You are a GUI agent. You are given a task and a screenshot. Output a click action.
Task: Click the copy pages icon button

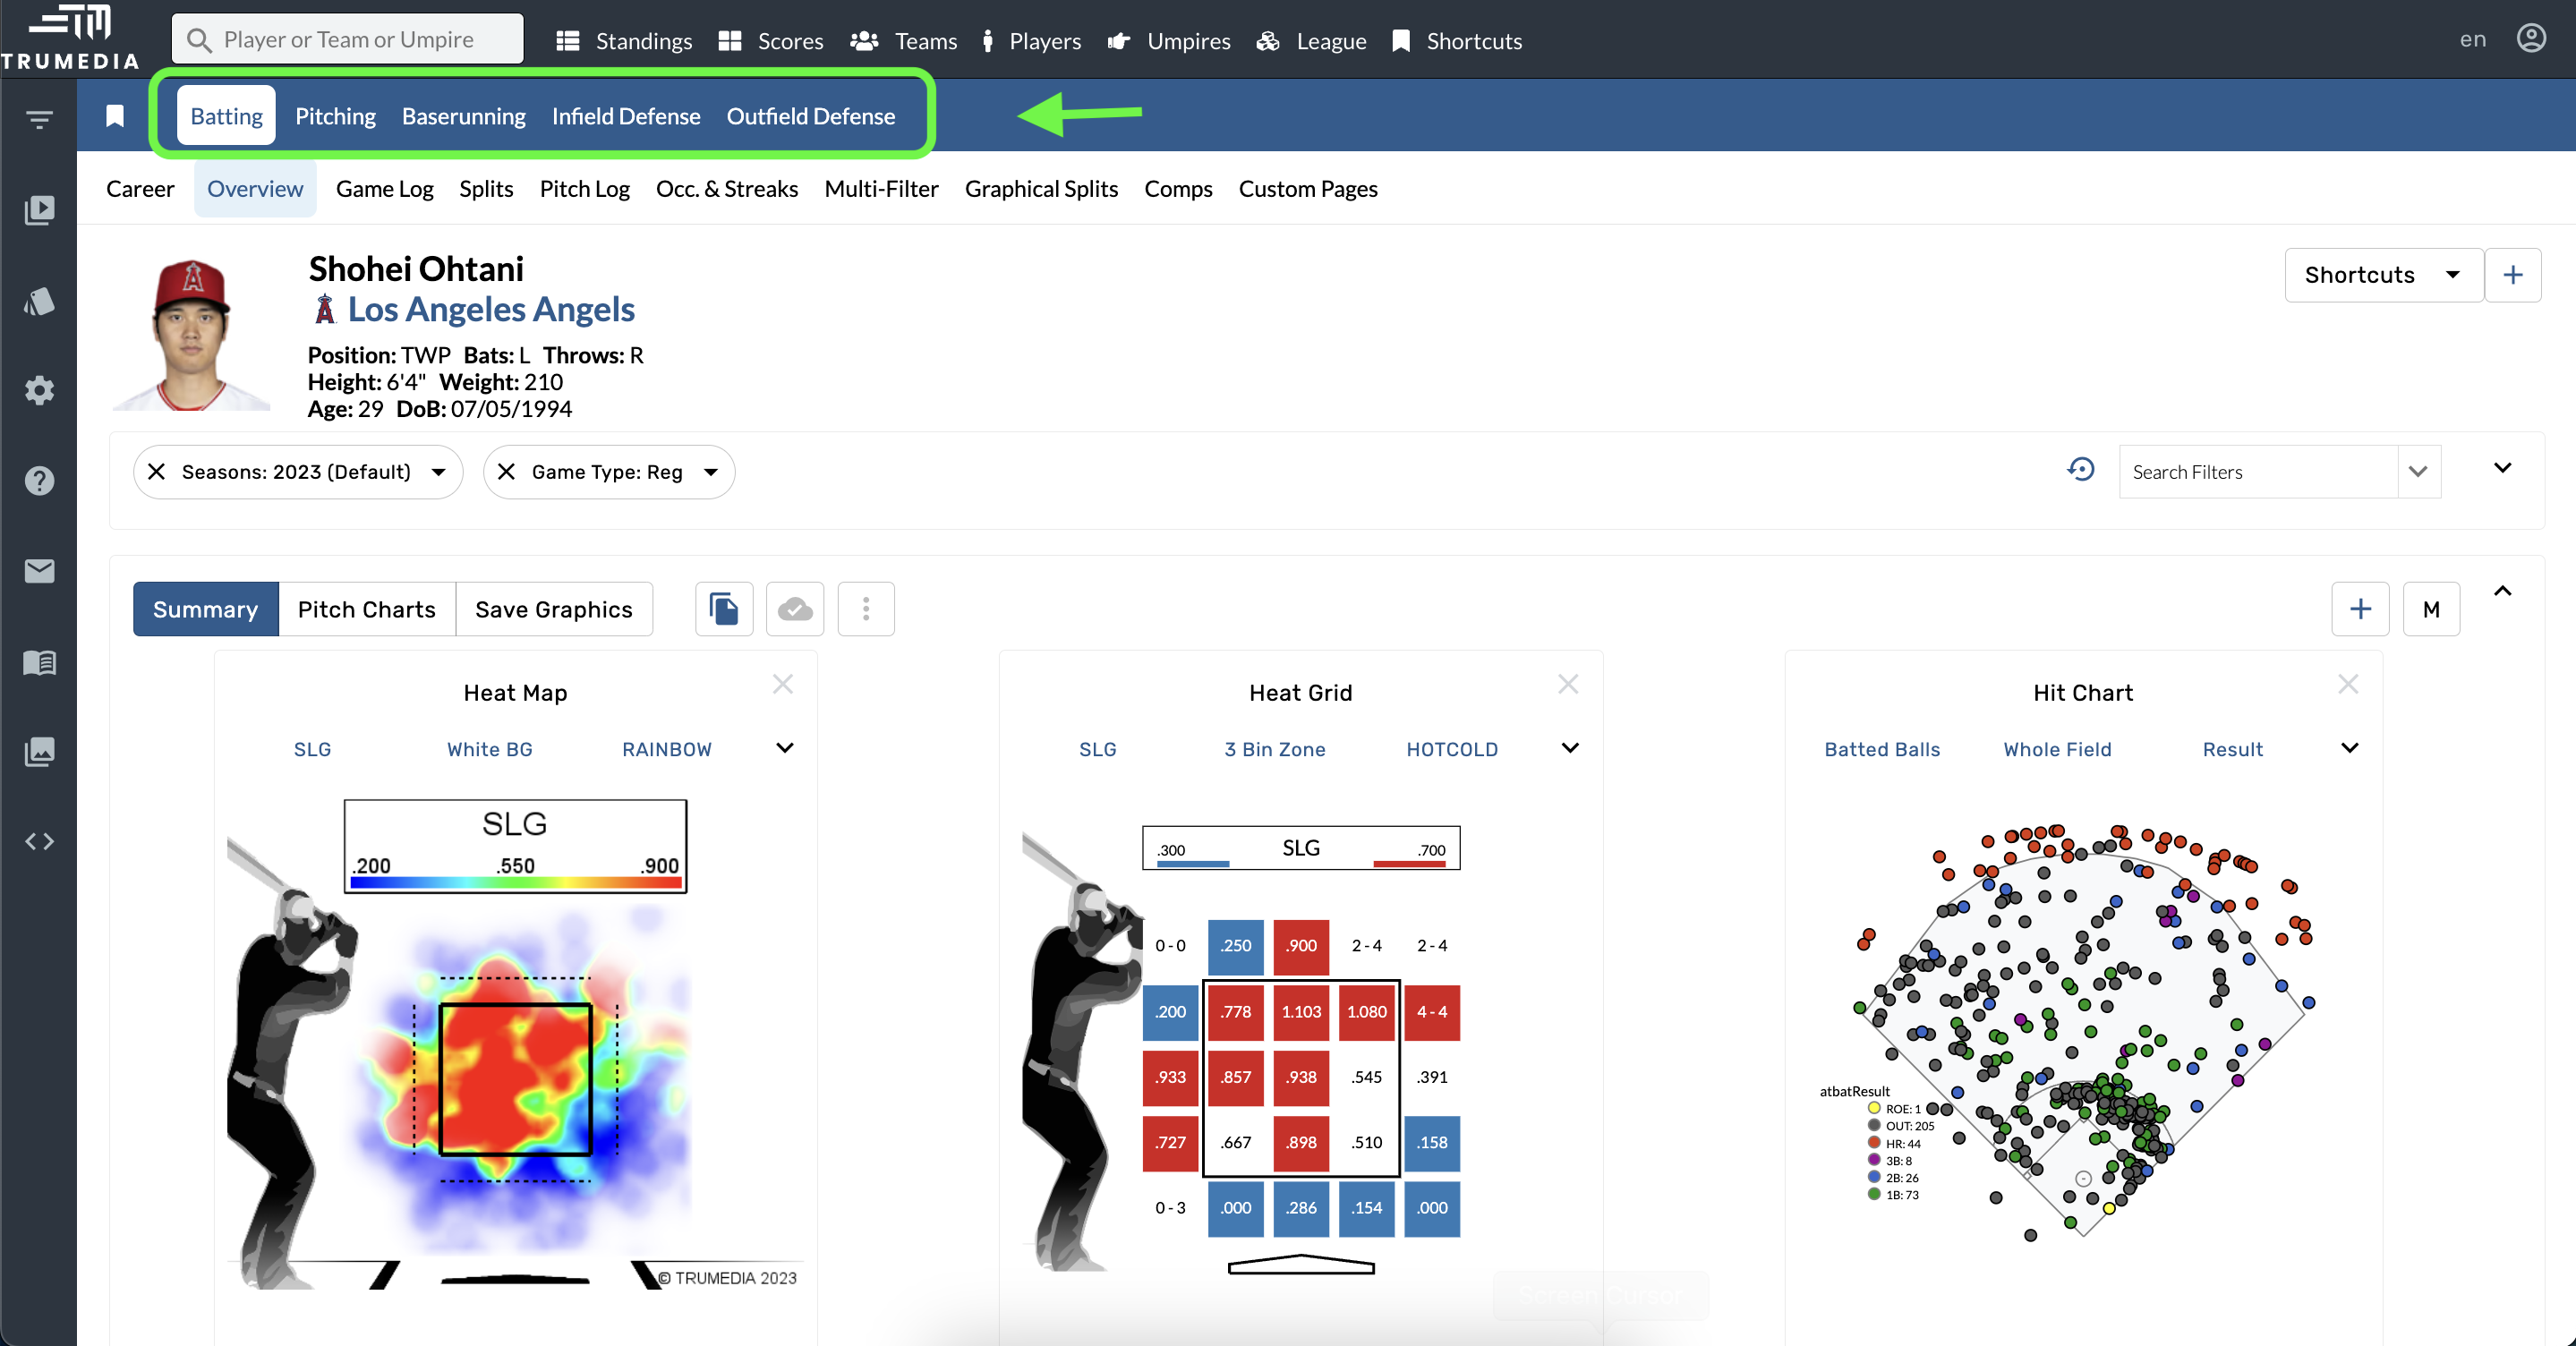(724, 609)
